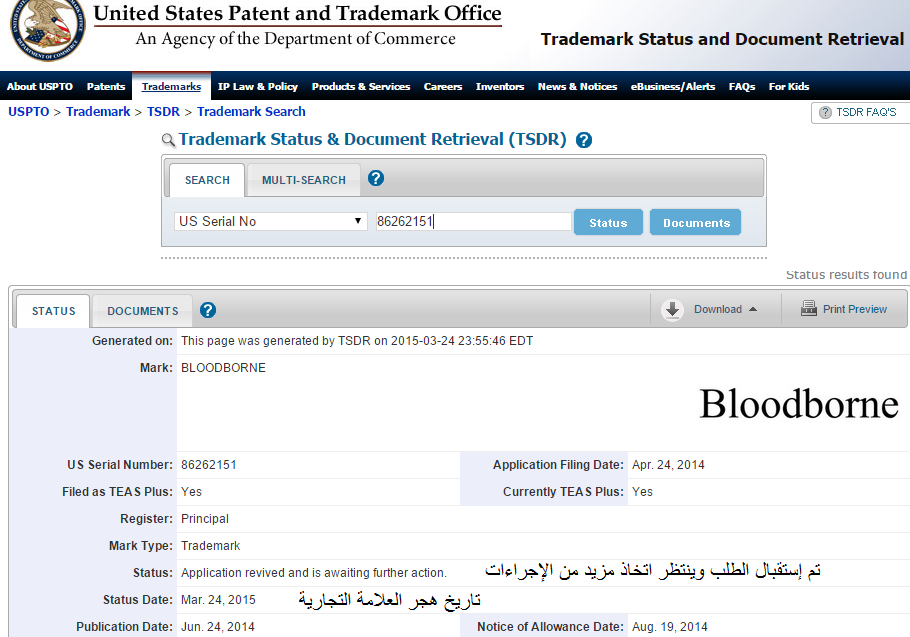Click the Status Date Mar. 24, 2015
This screenshot has width=910, height=637.
click(218, 600)
